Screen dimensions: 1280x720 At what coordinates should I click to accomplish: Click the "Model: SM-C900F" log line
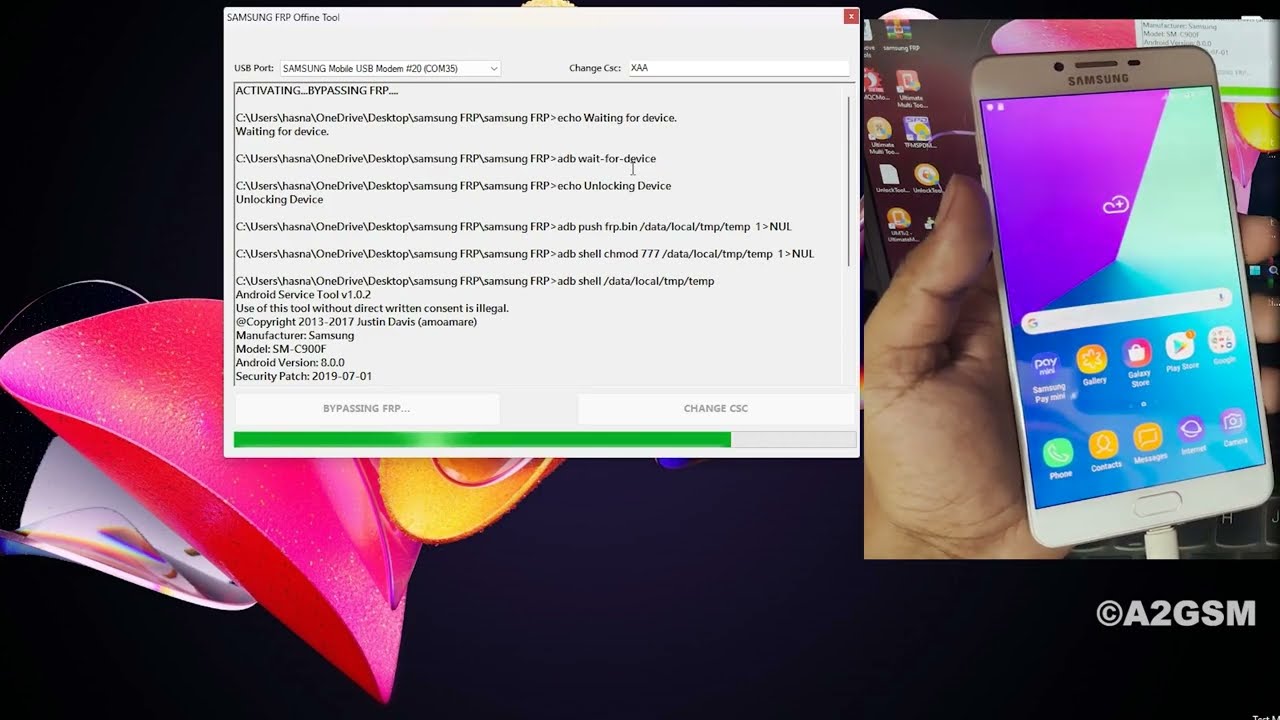pyautogui.click(x=281, y=349)
